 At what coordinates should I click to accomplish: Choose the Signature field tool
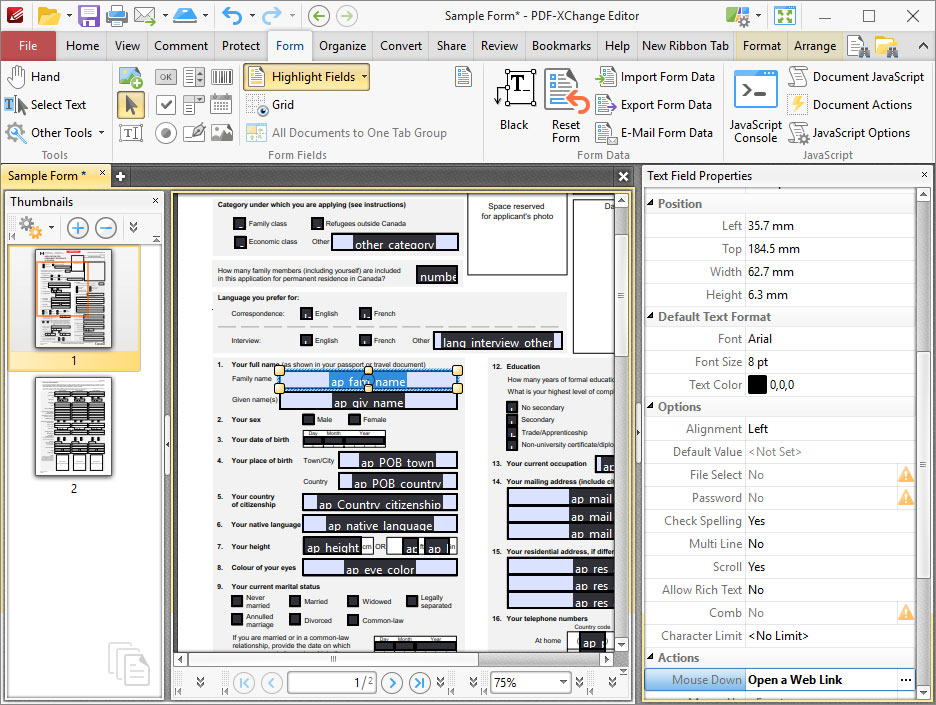point(194,133)
